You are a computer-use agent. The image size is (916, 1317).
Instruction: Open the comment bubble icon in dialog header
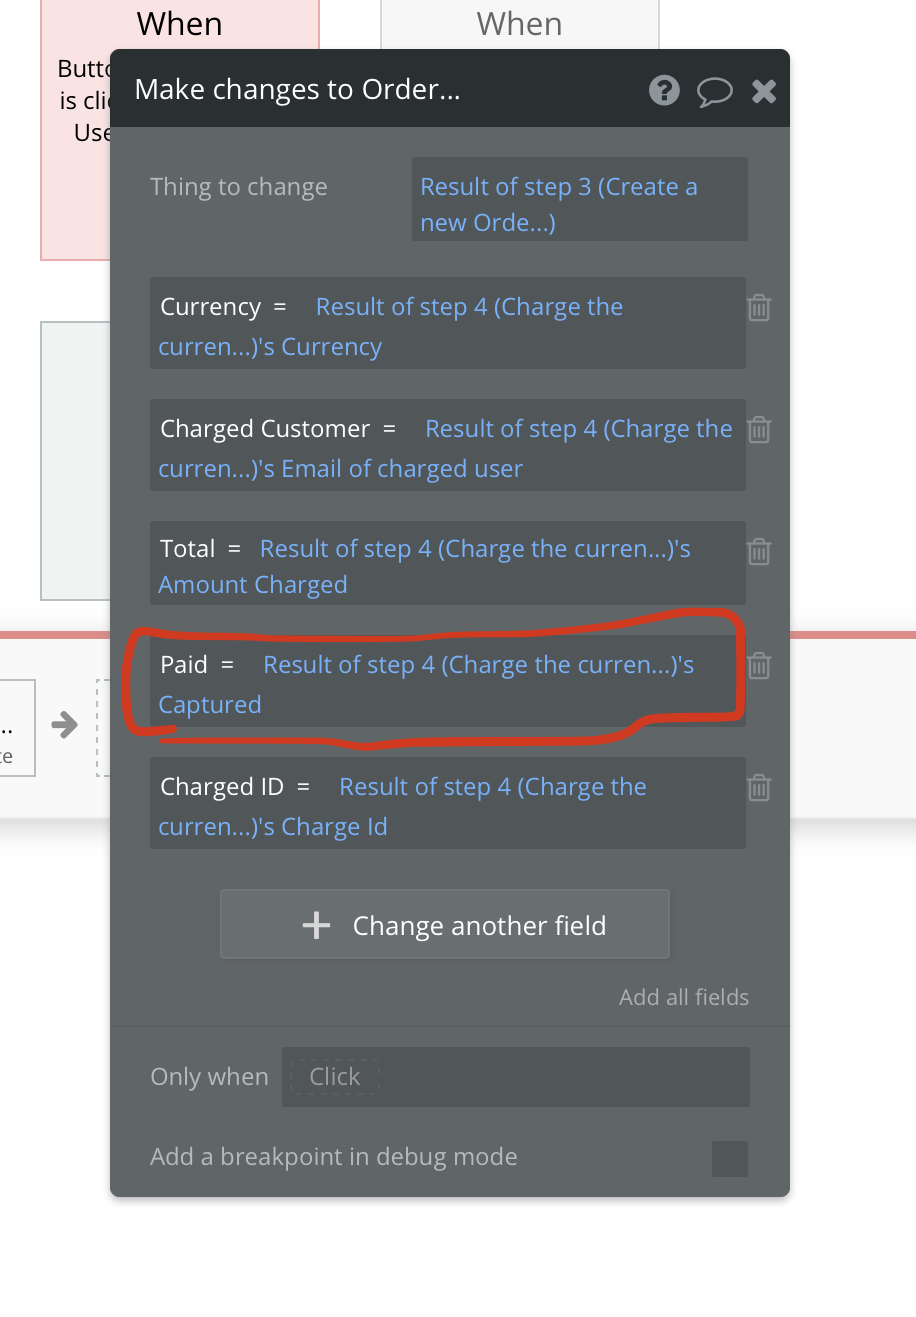click(714, 92)
